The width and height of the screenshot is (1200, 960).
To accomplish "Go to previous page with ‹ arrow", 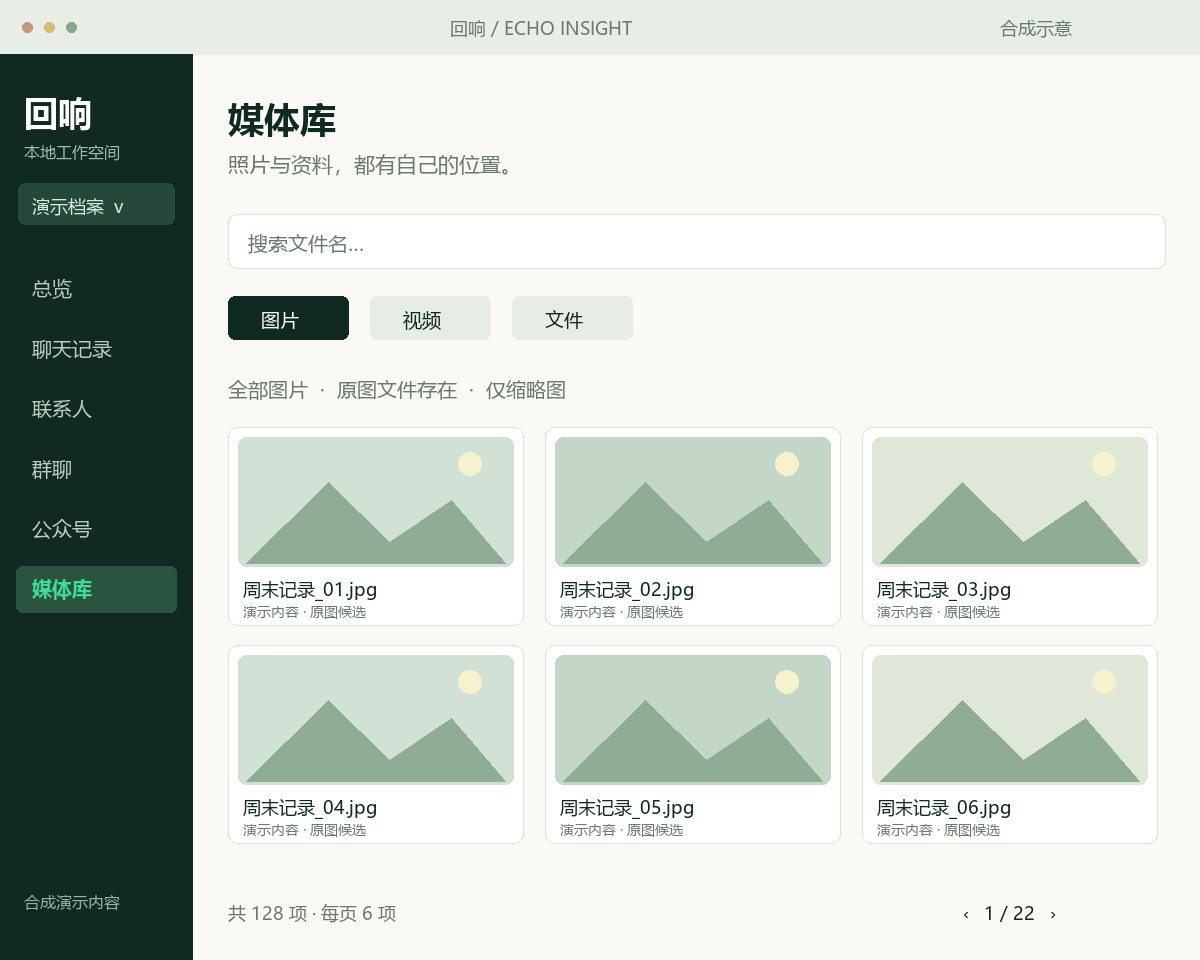I will click(x=966, y=914).
